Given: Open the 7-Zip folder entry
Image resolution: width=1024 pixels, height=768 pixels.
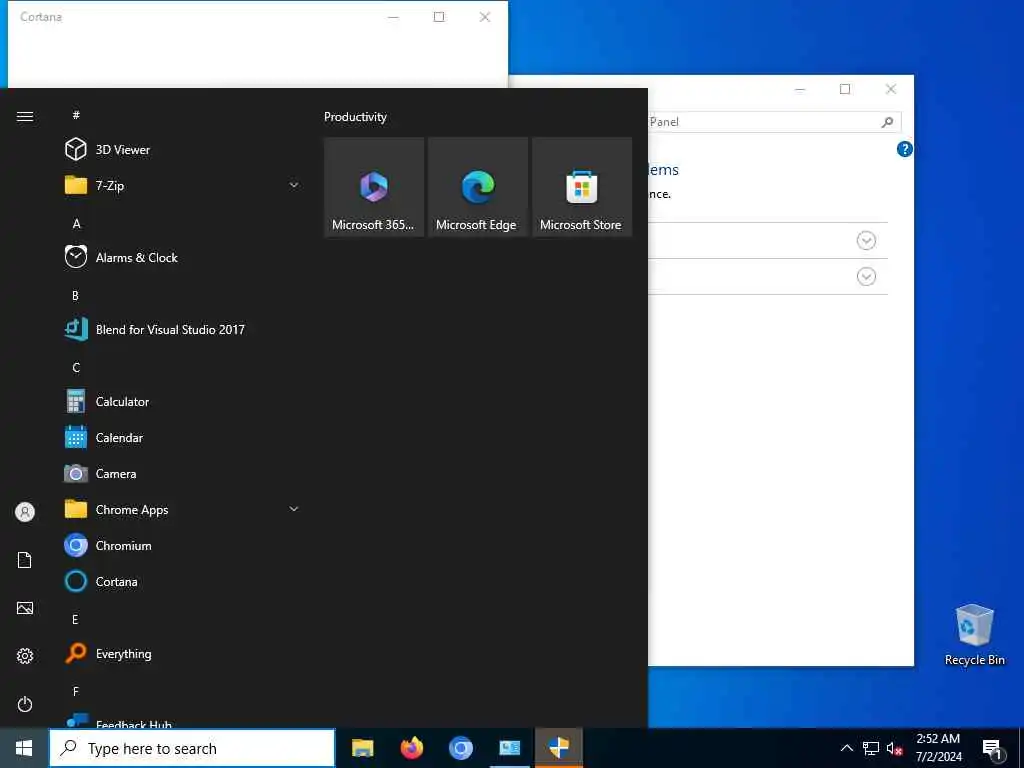Looking at the screenshot, I should click(183, 185).
